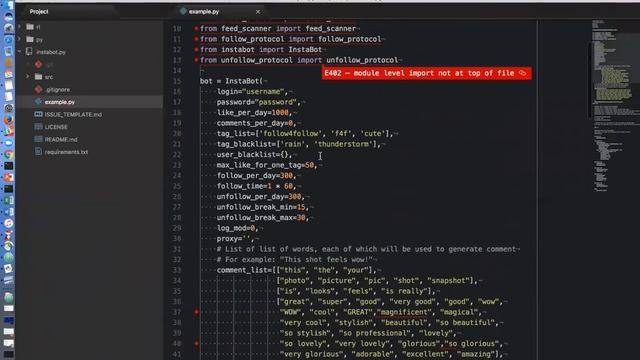
Task: Select the Project panel tab
Action: [x=39, y=11]
